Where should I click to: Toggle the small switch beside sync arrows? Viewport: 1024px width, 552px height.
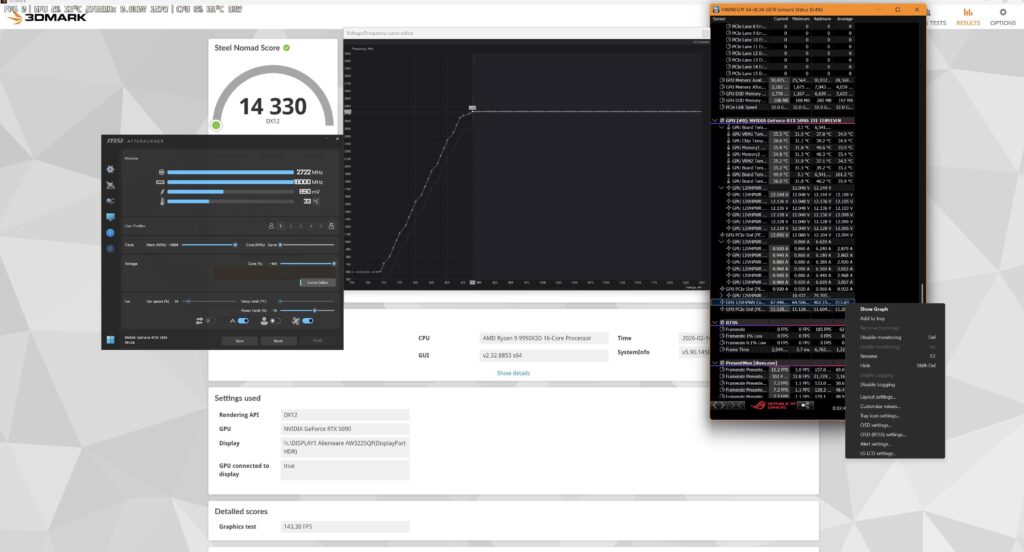(210, 321)
